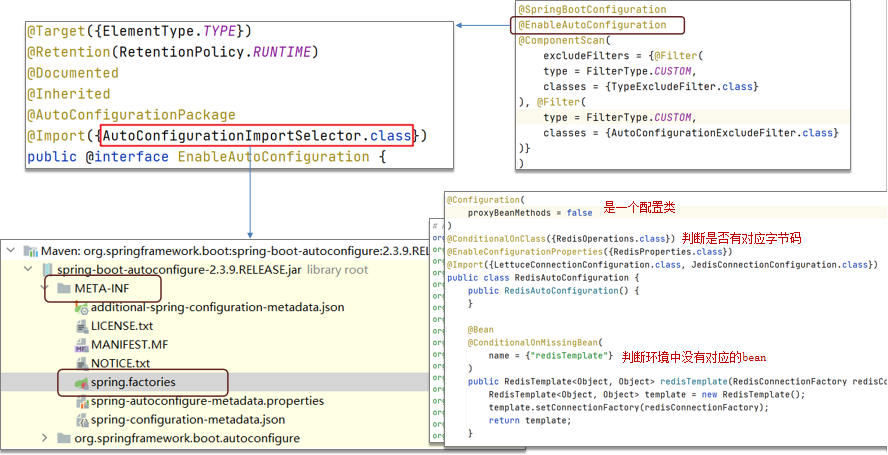Expand the org.springframework.boot.autoconfigure package
The height and width of the screenshot is (455, 888).
(x=44, y=438)
